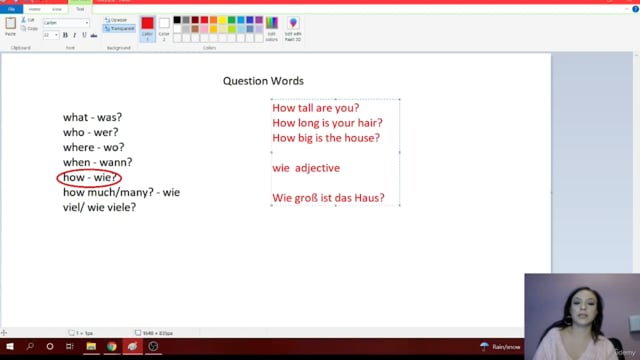
Task: Click the text 'How tall are you?'
Action: [x=316, y=108]
